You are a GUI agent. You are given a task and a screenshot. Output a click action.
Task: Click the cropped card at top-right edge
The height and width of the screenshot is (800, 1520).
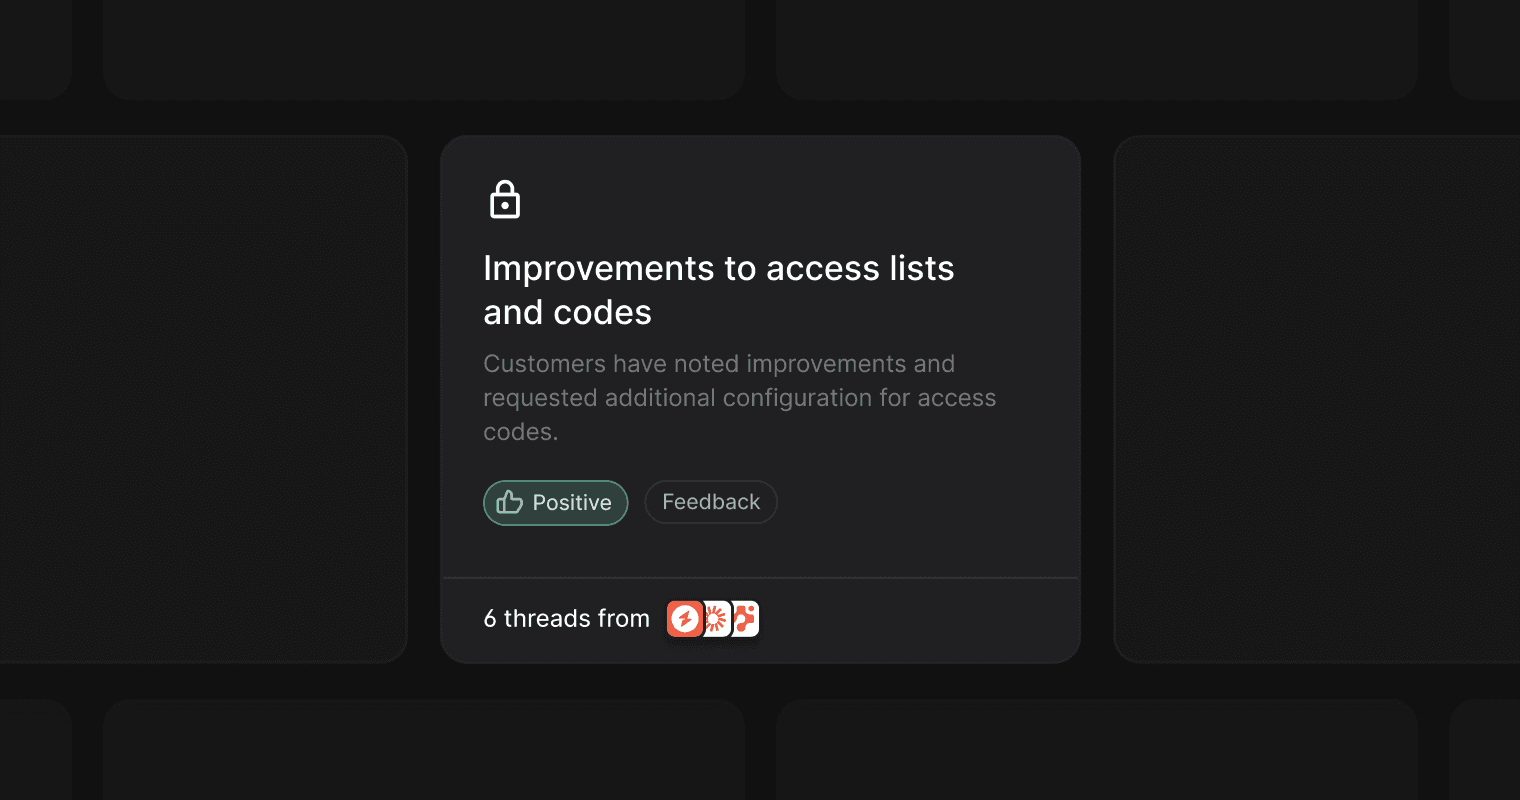(1485, 50)
